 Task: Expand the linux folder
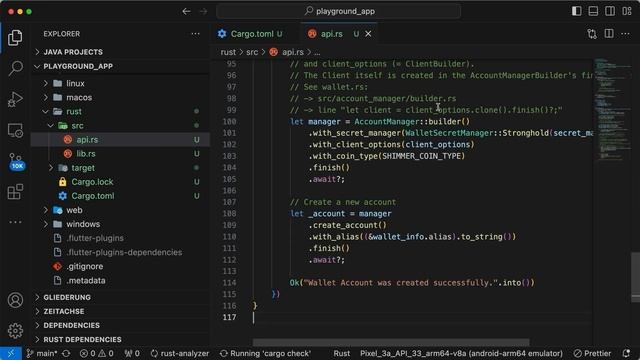coord(120,83)
